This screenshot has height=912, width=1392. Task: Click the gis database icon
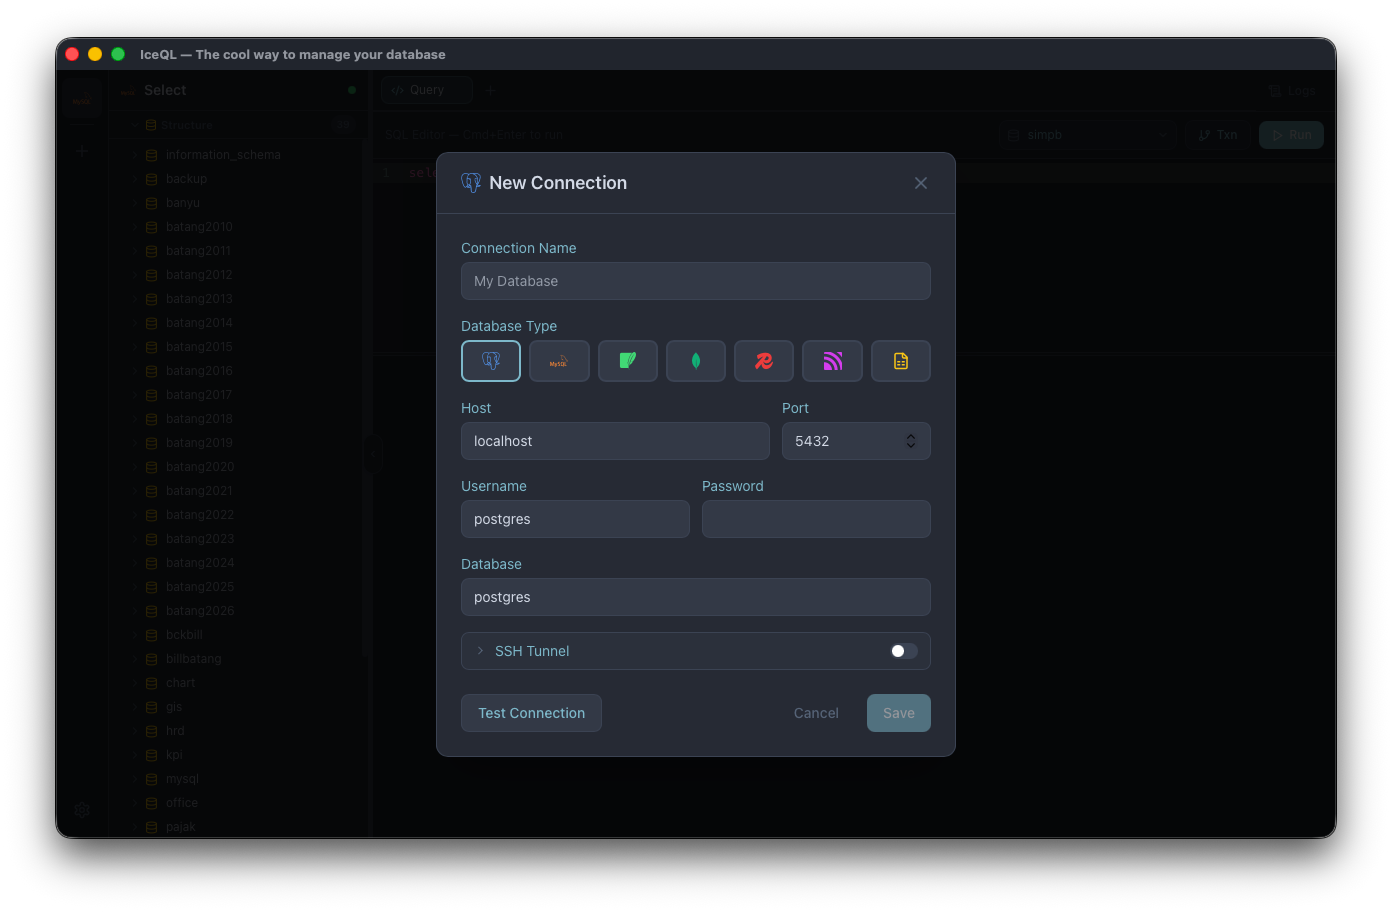point(152,707)
